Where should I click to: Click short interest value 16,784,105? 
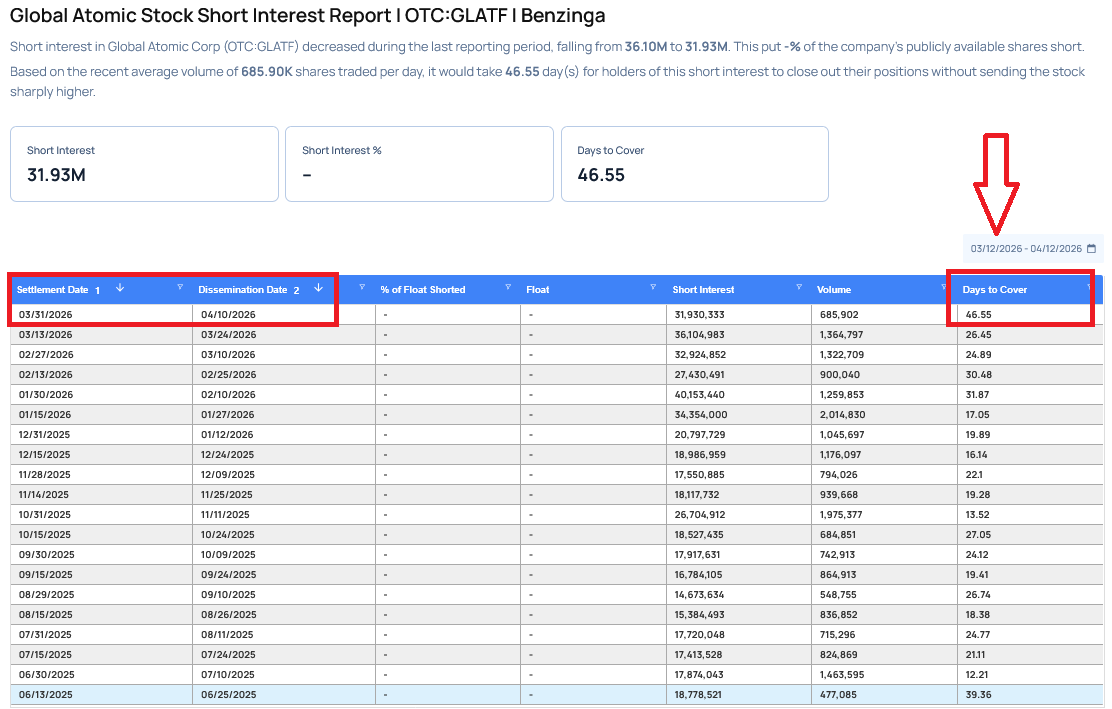[699, 574]
